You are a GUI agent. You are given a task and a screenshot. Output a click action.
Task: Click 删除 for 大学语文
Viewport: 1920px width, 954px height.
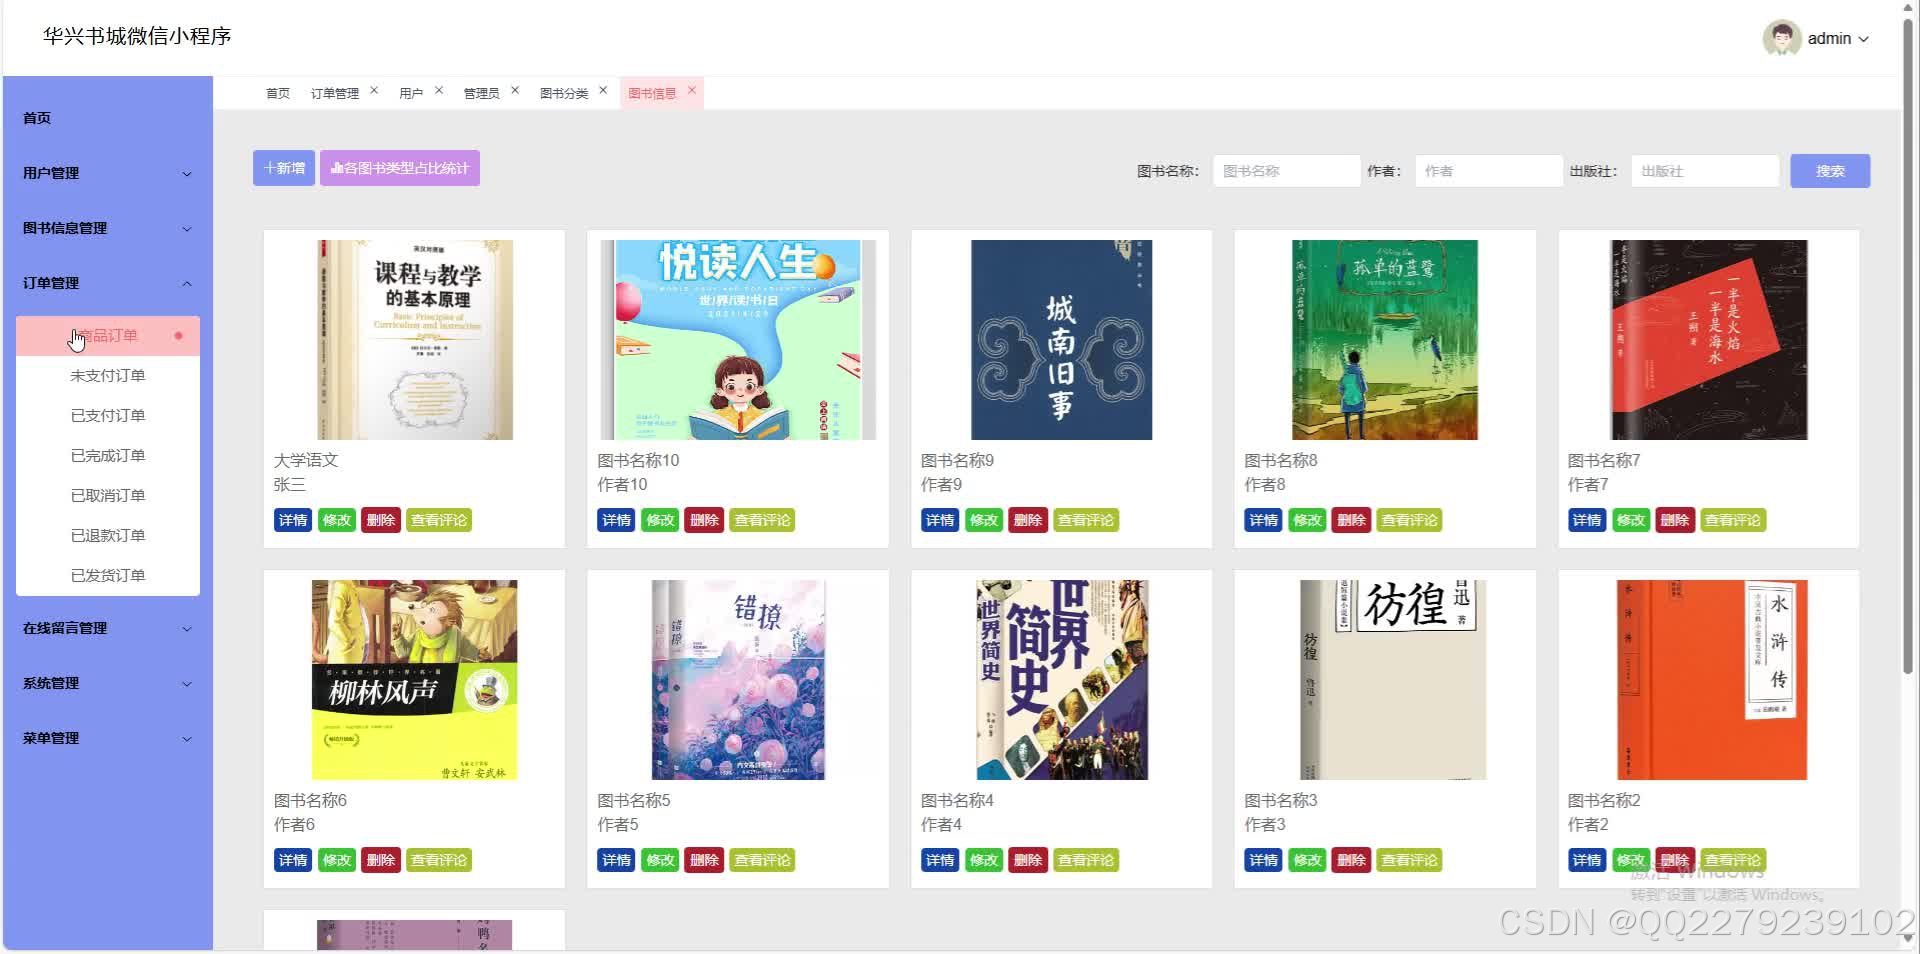tap(381, 520)
